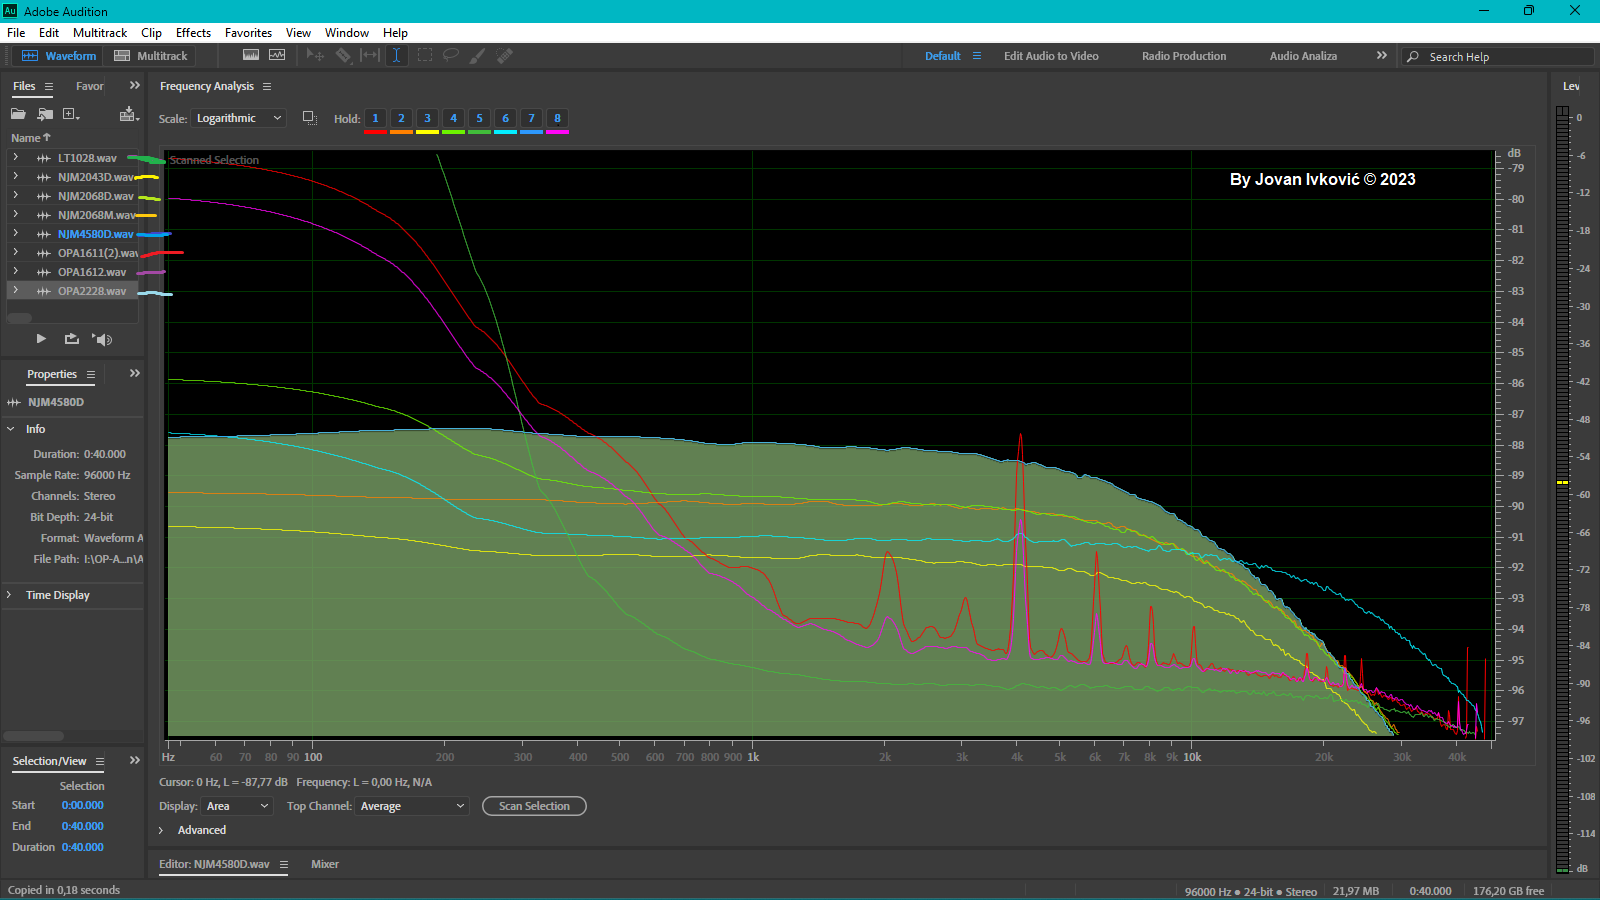Select the Default workspace
The width and height of the screenshot is (1600, 900).
tap(942, 56)
